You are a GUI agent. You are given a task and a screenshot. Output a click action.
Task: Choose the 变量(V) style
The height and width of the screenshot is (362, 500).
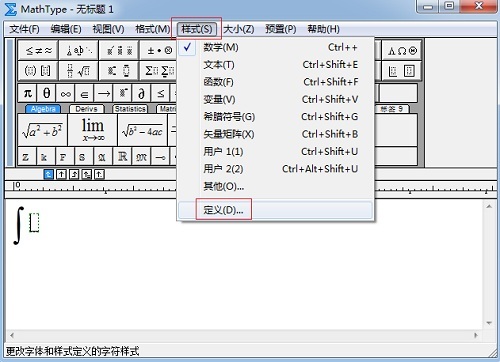click(x=275, y=99)
